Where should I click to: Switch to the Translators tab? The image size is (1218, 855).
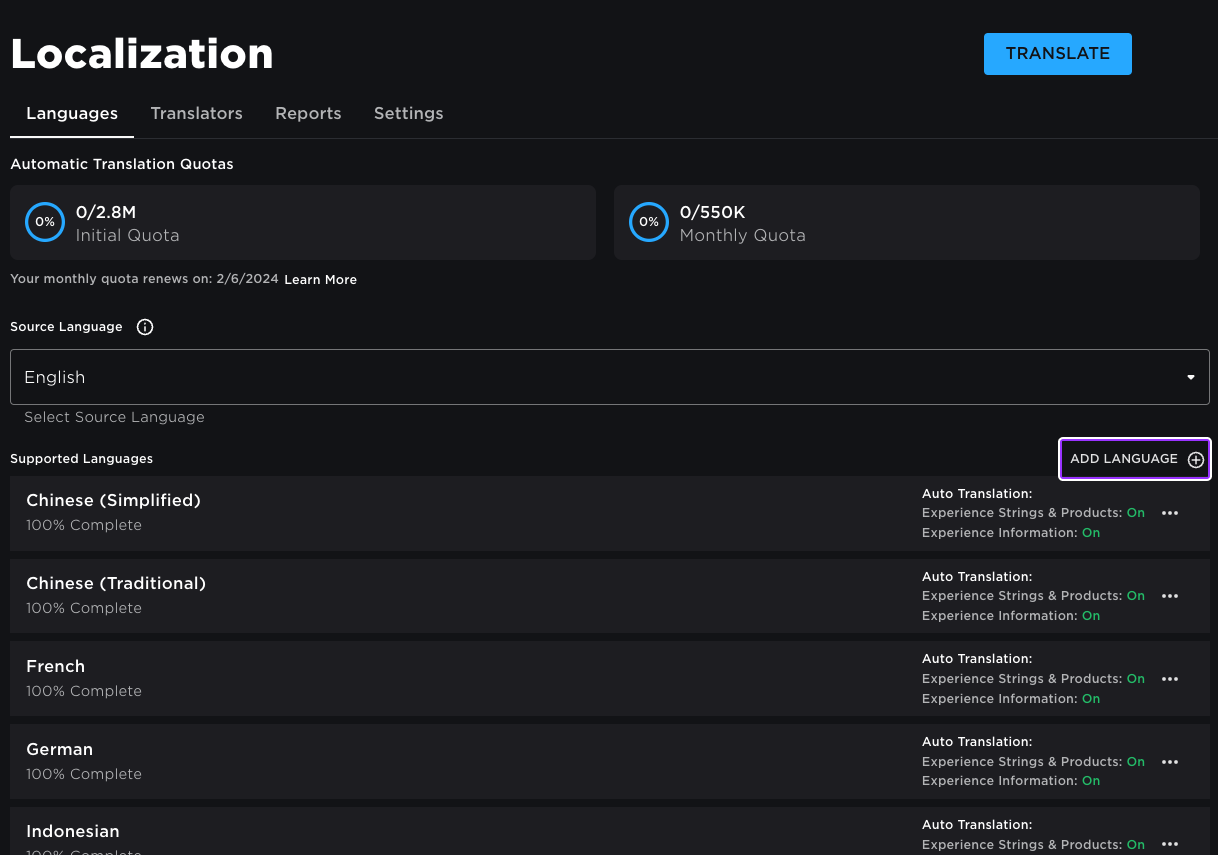(196, 113)
